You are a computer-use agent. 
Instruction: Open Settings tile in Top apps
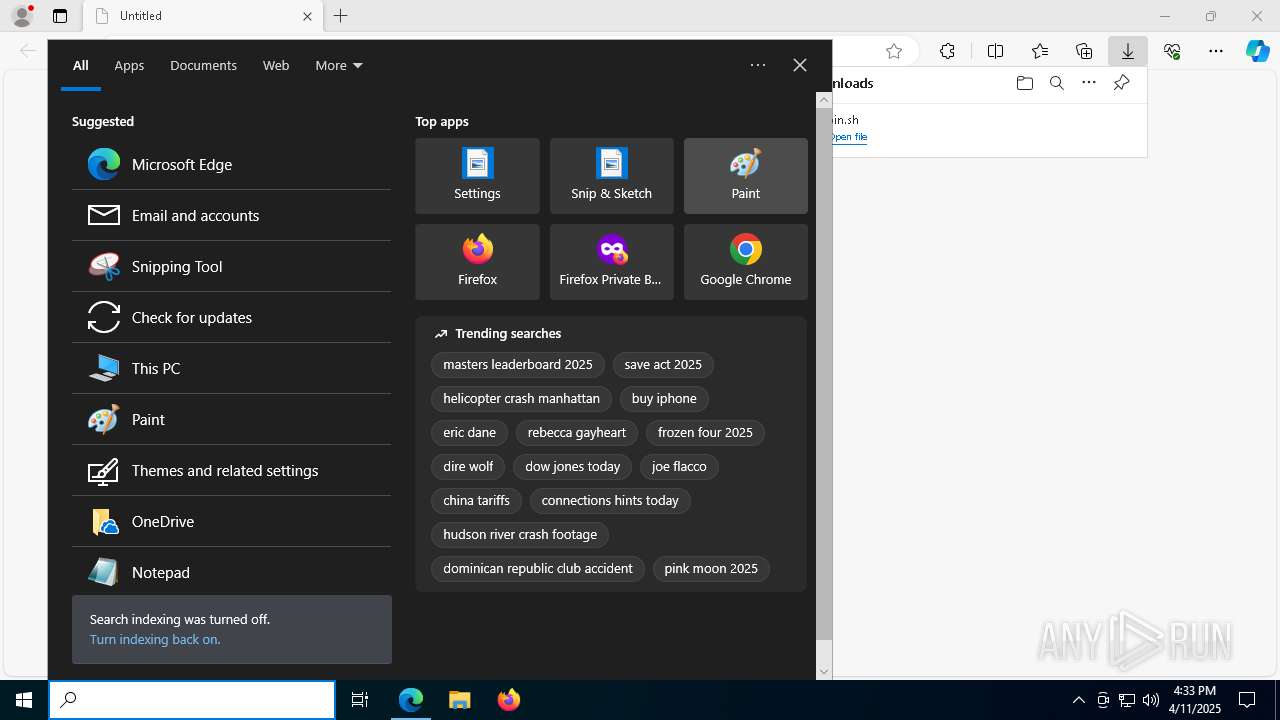[x=477, y=176]
